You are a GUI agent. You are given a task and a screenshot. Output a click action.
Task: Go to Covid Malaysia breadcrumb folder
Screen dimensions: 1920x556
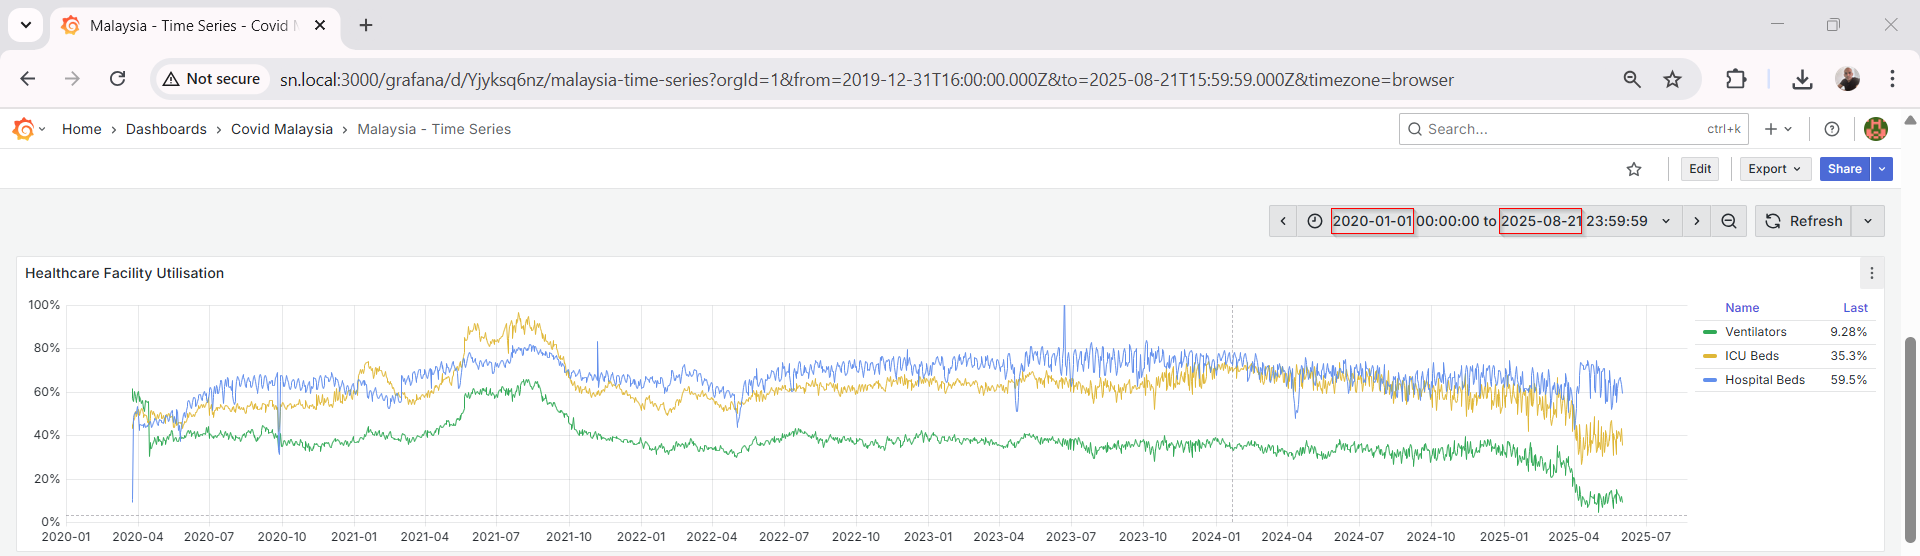[x=281, y=129]
